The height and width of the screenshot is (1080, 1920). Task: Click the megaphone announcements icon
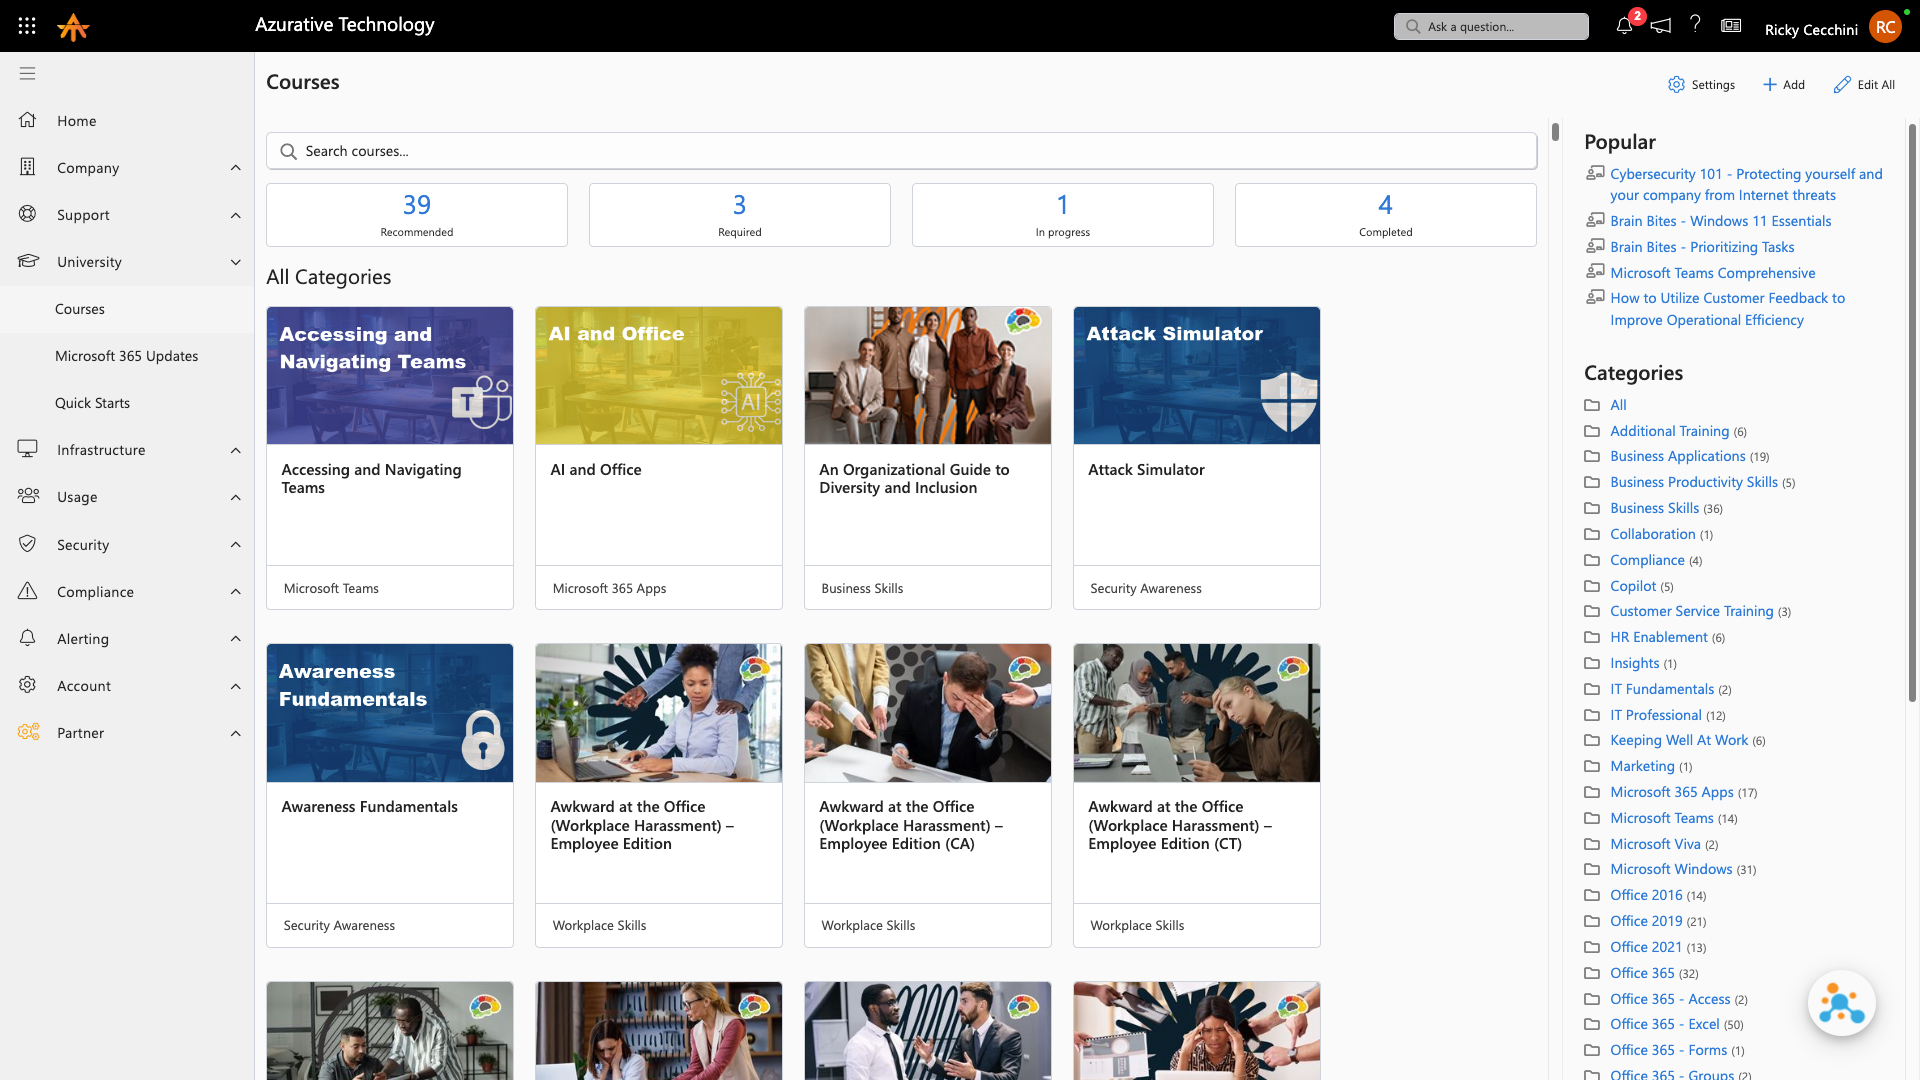click(x=1661, y=26)
